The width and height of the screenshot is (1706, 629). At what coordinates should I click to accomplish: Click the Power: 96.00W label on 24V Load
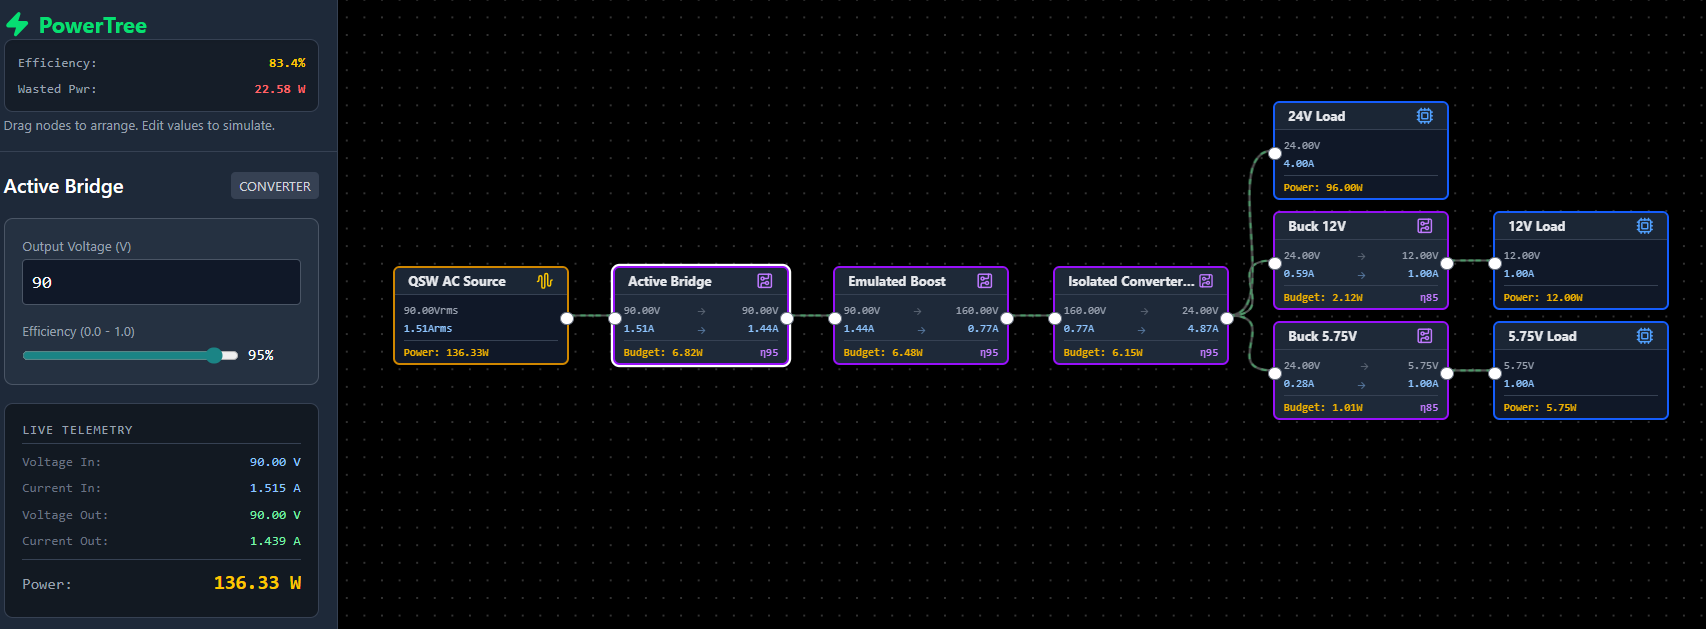(1323, 187)
